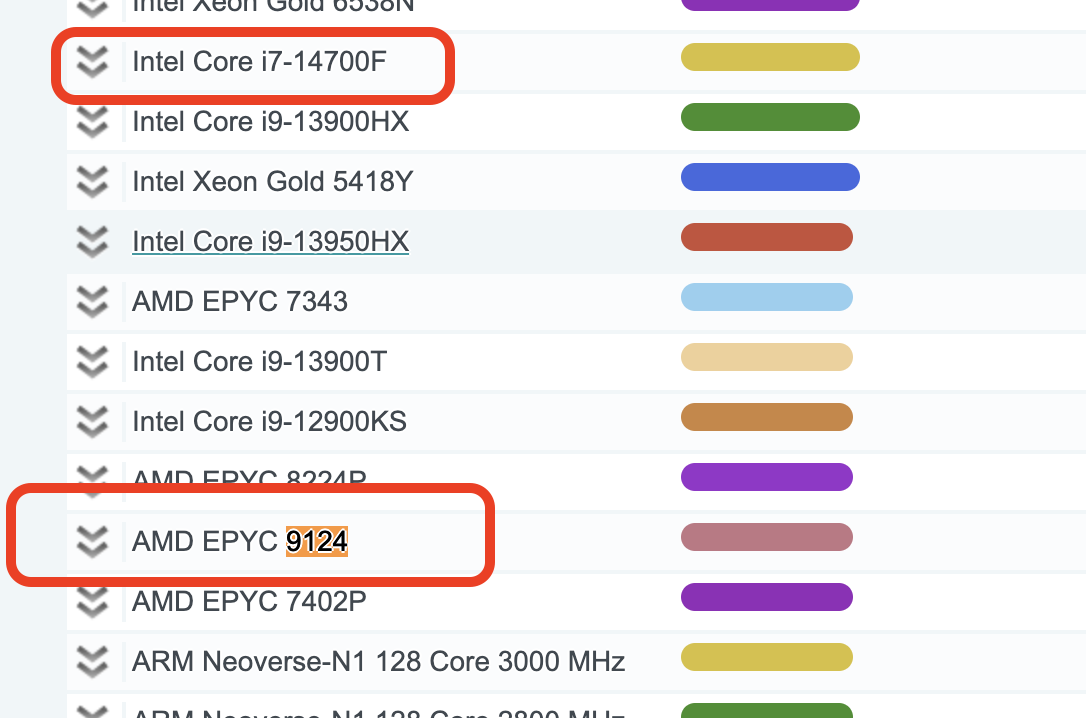This screenshot has width=1086, height=718.
Task: Open the AMD EPYC 9124 link
Action: tap(240, 541)
